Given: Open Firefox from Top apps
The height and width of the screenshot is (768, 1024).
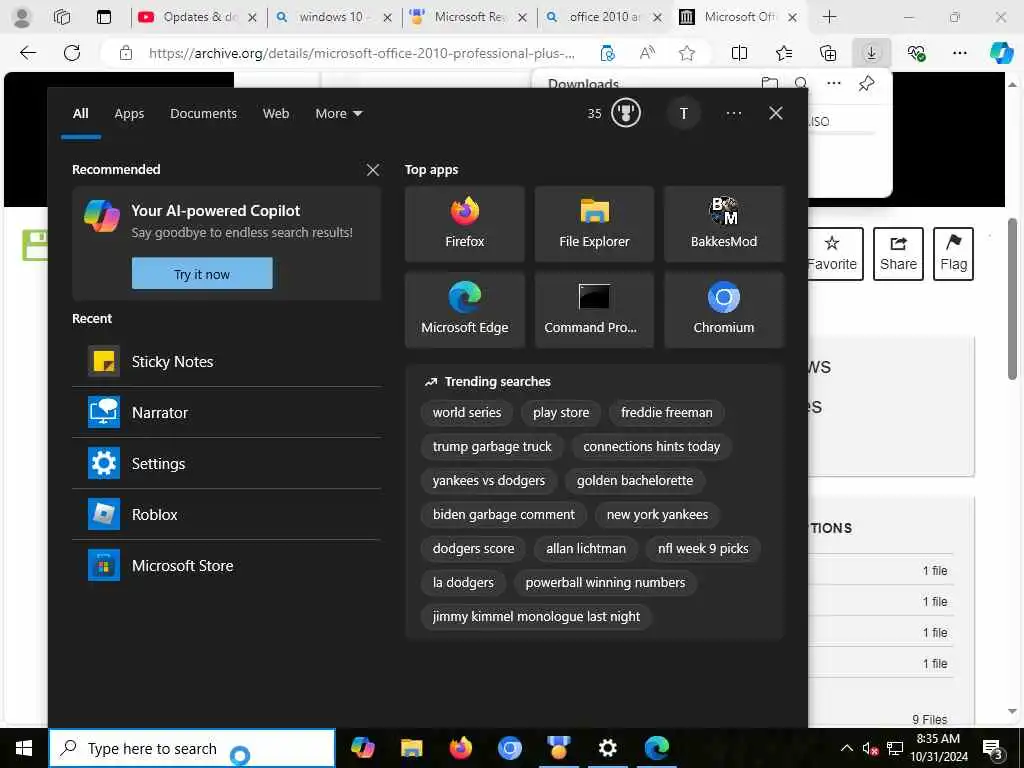Looking at the screenshot, I should 464,224.
